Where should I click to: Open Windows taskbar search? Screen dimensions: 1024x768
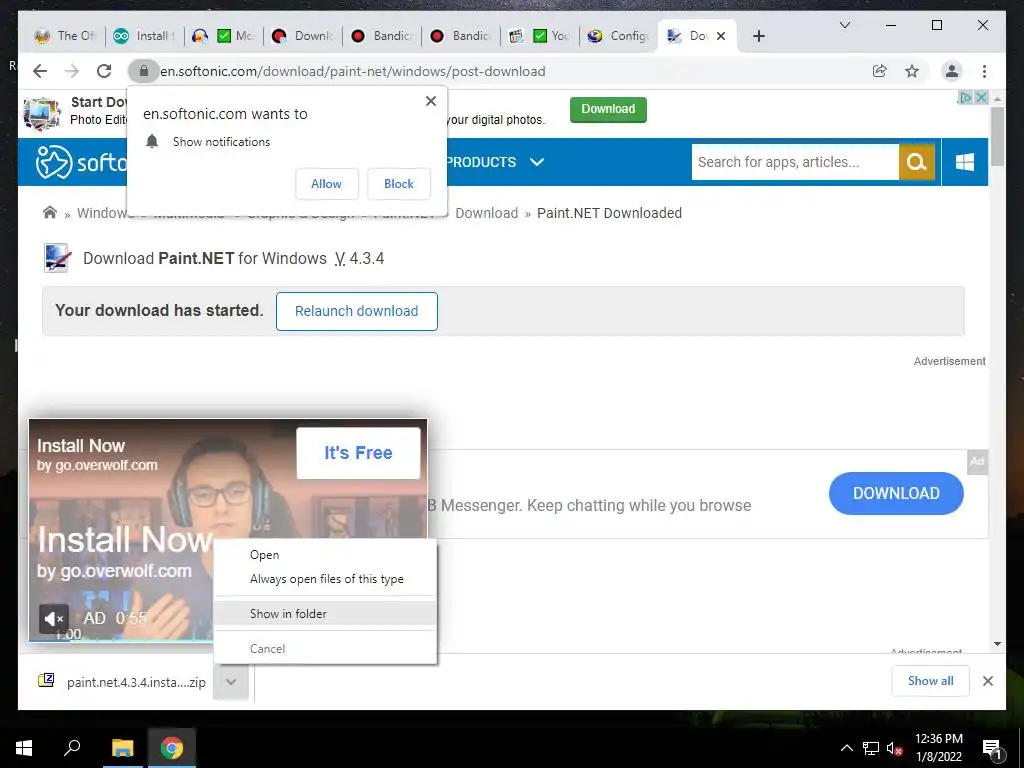(72, 748)
